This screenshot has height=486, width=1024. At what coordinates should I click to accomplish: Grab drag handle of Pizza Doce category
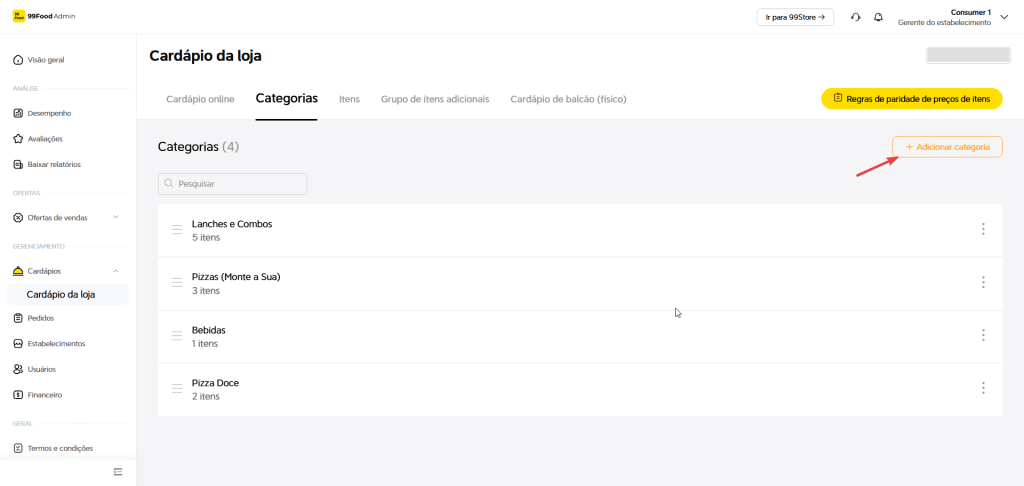point(177,388)
